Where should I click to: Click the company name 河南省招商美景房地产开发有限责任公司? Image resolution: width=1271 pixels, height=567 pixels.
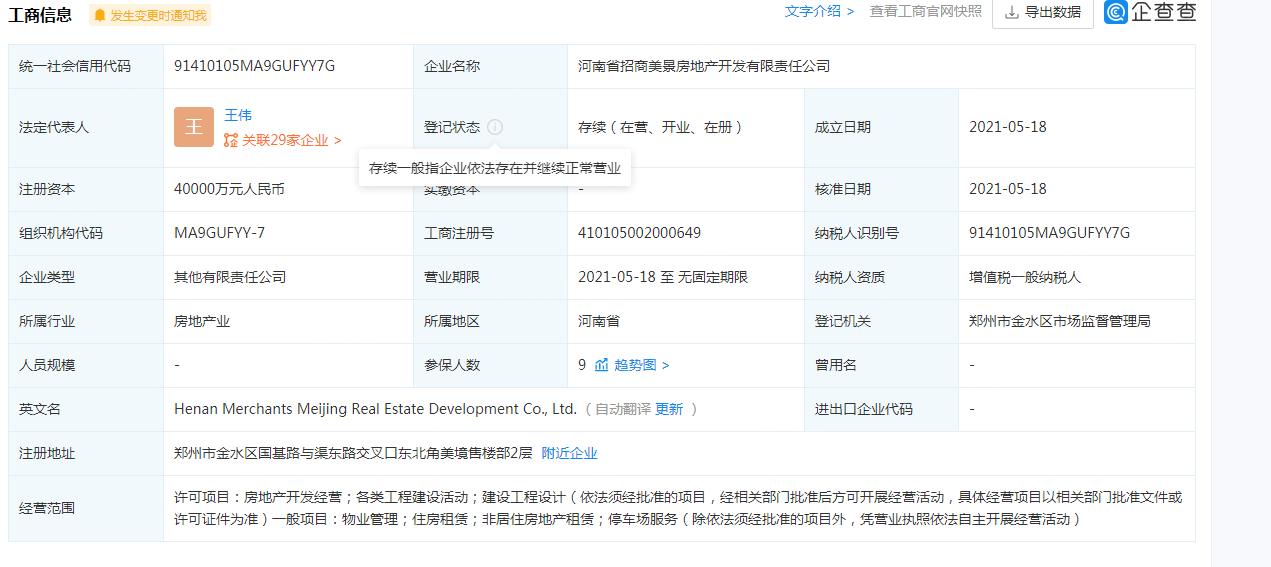tap(704, 66)
